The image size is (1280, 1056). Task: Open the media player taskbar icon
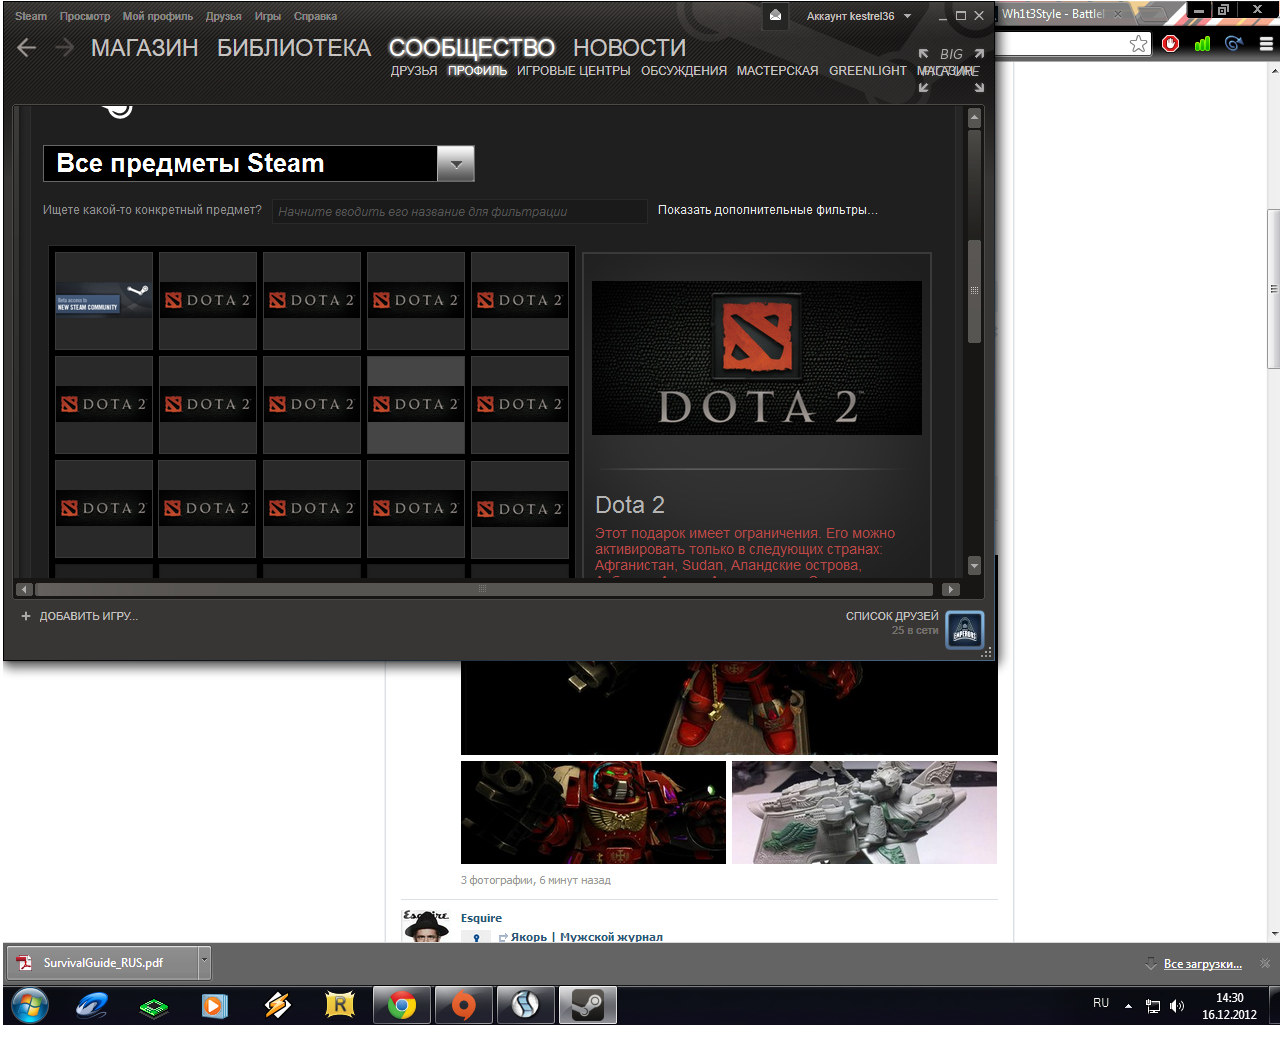click(215, 1005)
